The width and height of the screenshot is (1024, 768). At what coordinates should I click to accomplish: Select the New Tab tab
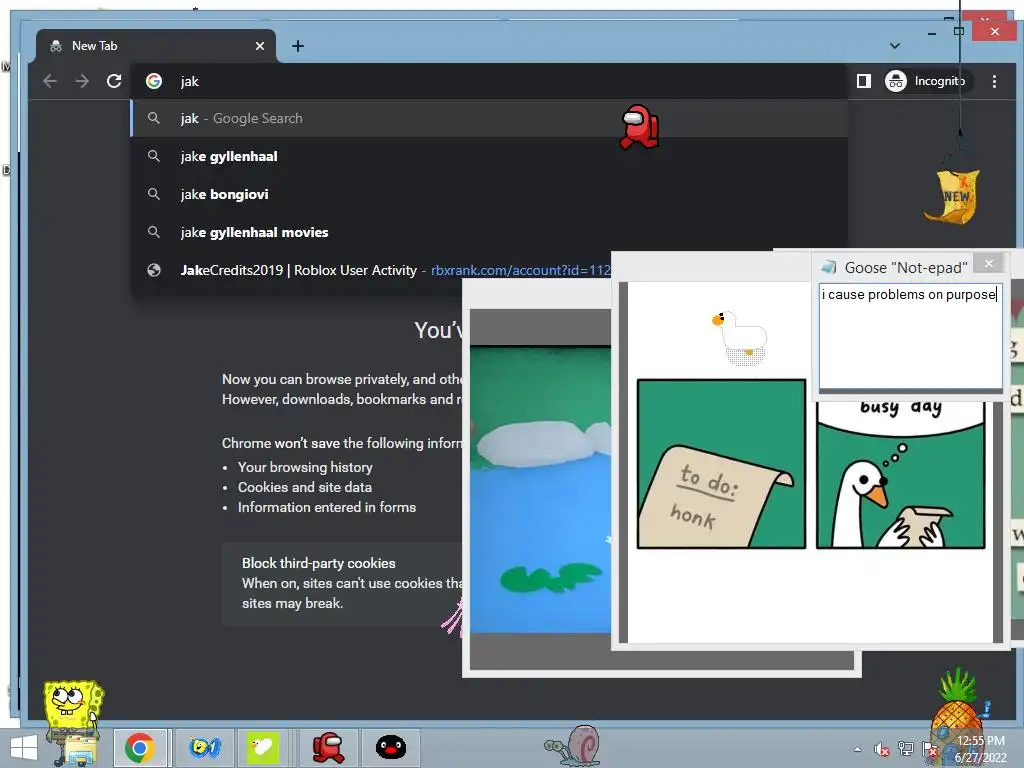tap(155, 46)
